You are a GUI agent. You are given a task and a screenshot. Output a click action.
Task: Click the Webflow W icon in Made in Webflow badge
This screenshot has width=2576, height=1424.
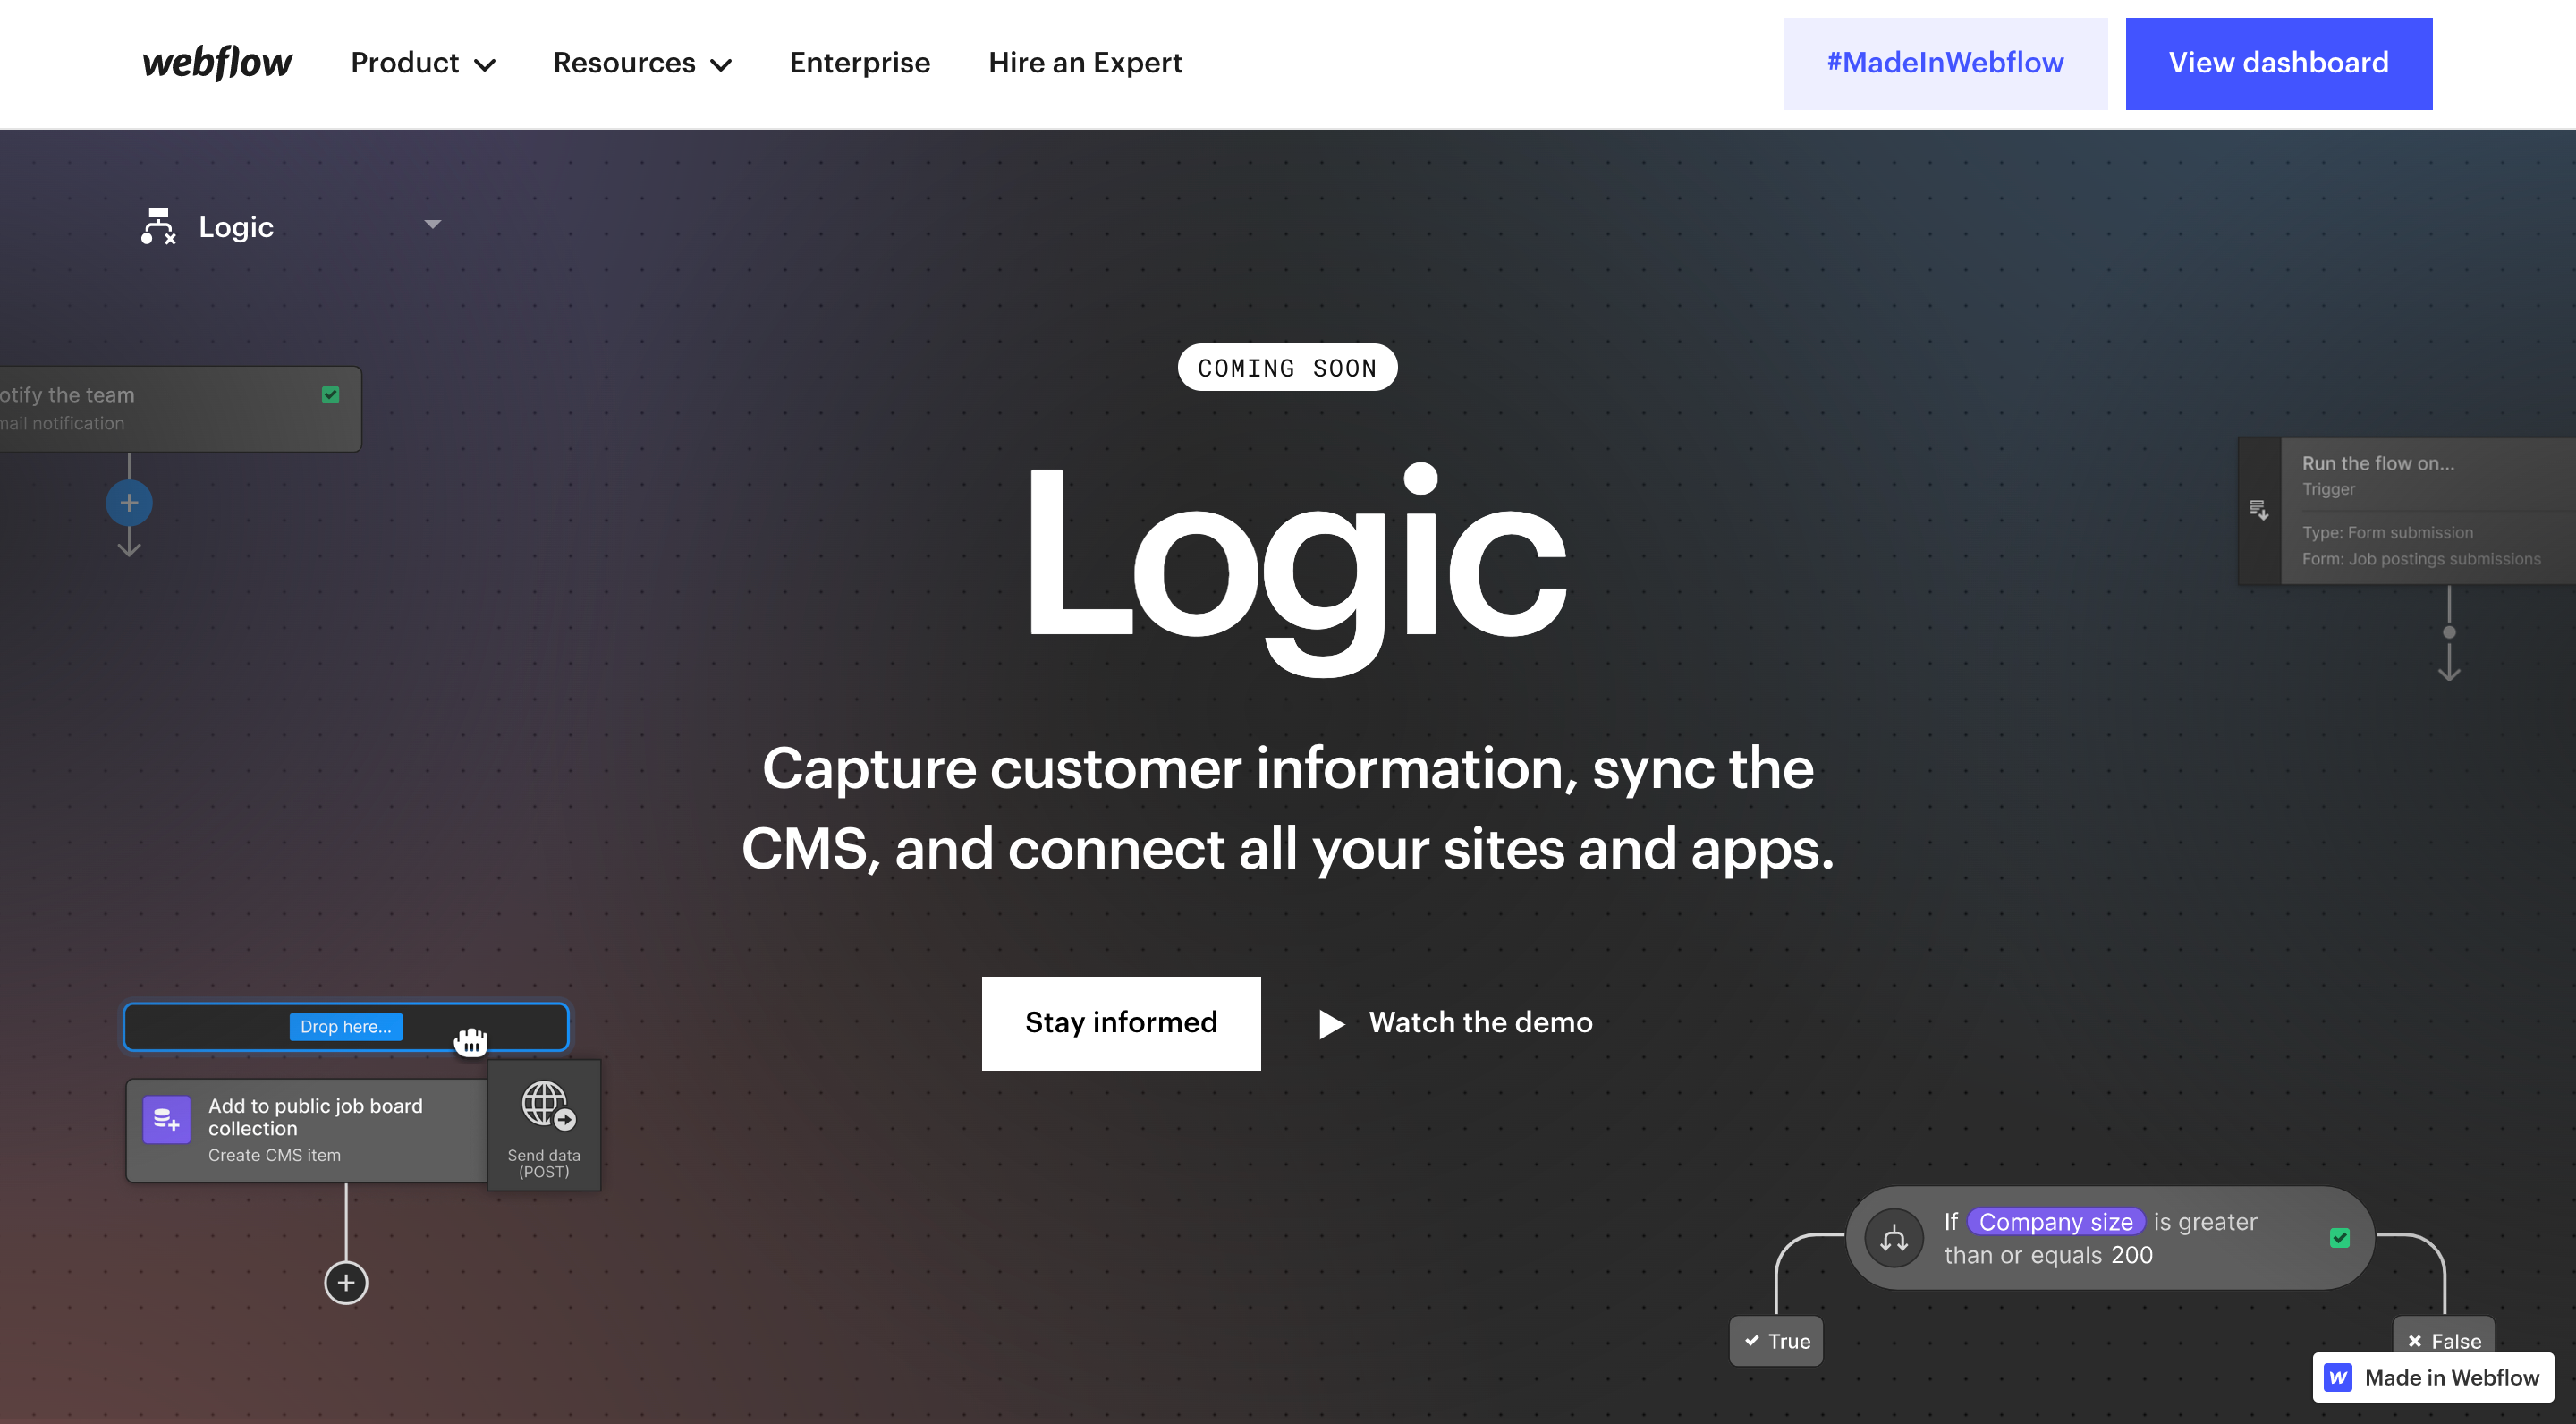pyautogui.click(x=2338, y=1377)
